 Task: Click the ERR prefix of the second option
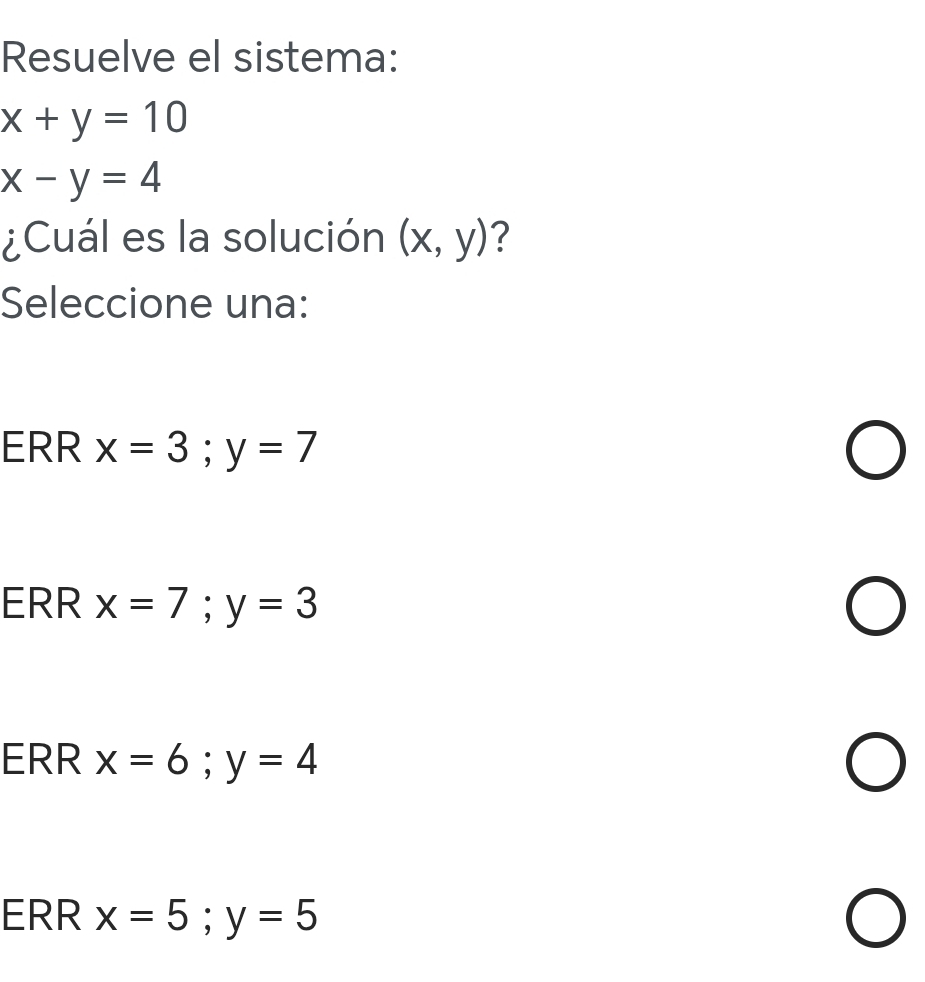[x=41, y=604]
